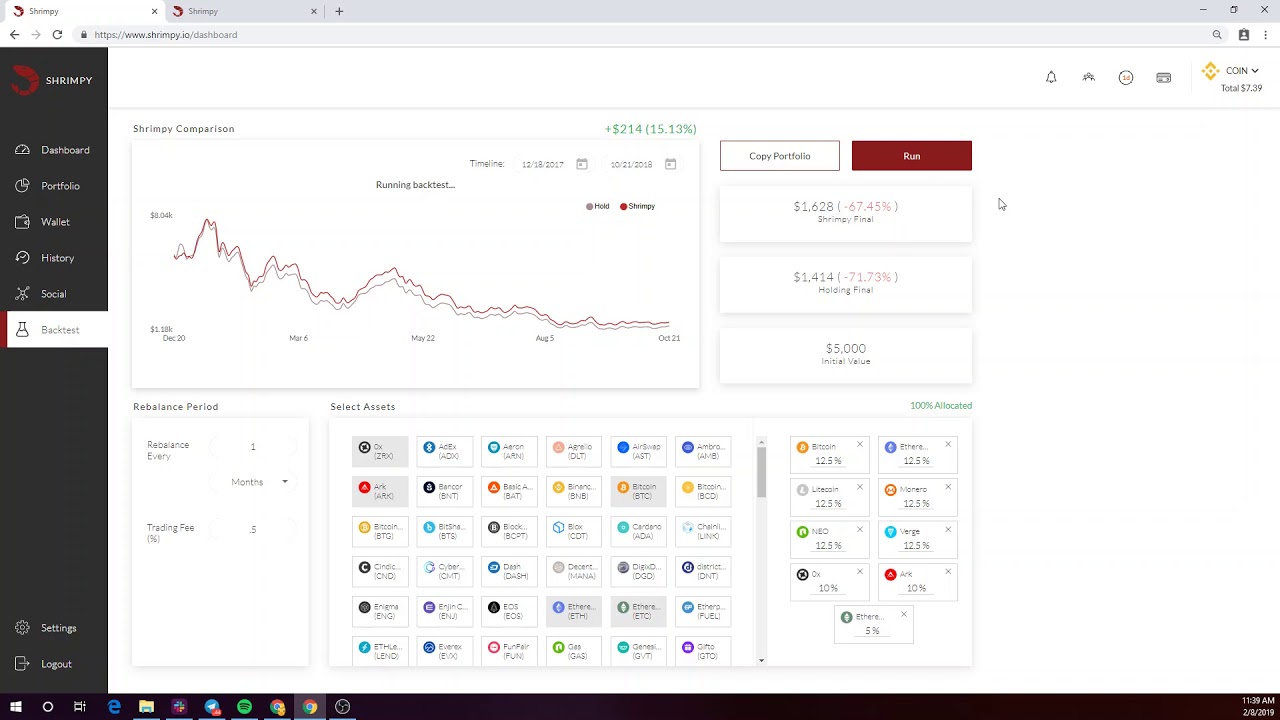Open Portfolio in the sidebar
Image resolution: width=1280 pixels, height=720 pixels.
(x=54, y=186)
